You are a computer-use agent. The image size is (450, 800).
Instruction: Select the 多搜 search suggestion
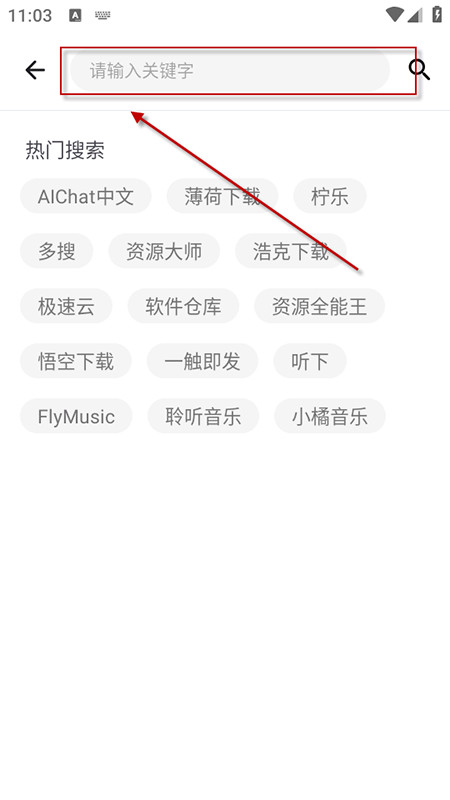[x=57, y=251]
